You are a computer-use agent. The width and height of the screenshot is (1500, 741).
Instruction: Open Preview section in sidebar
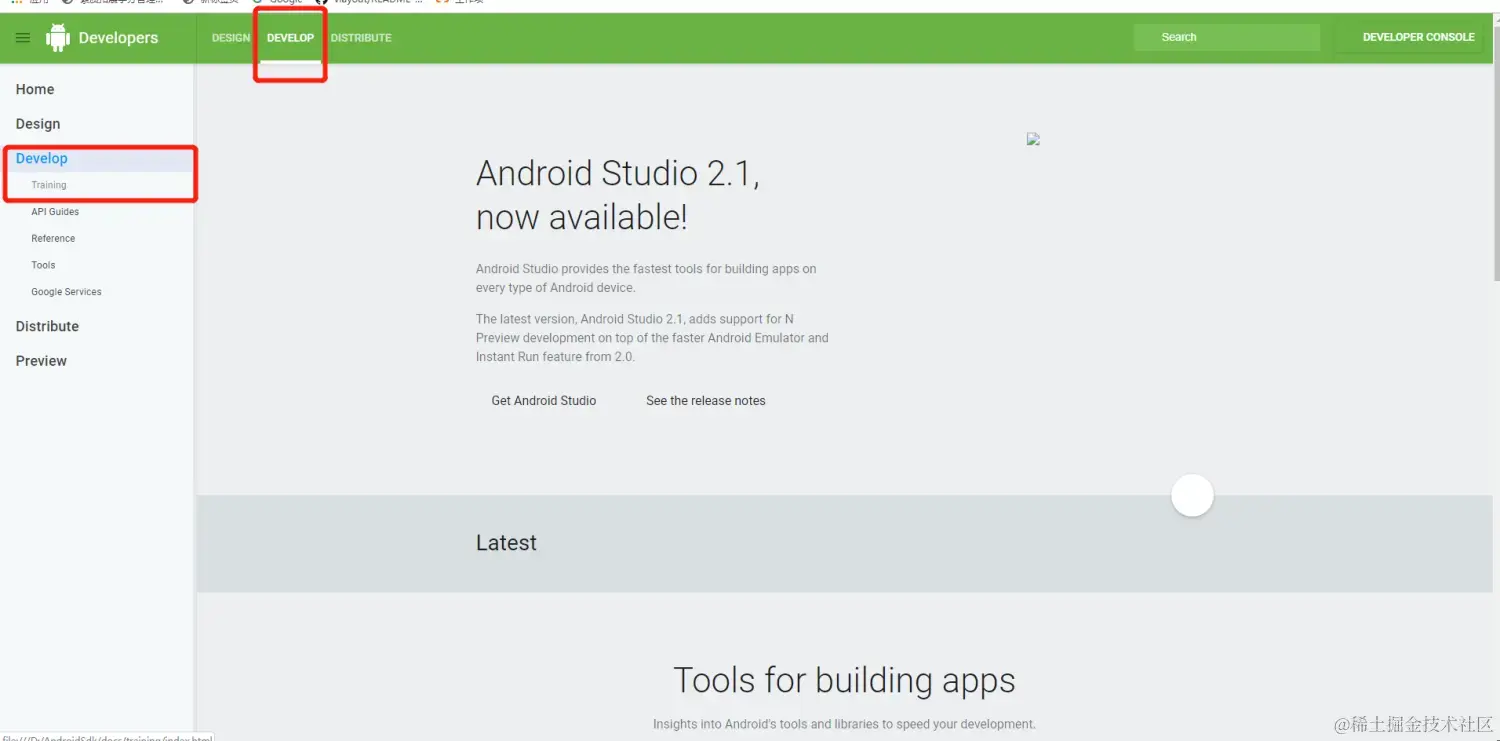point(41,361)
